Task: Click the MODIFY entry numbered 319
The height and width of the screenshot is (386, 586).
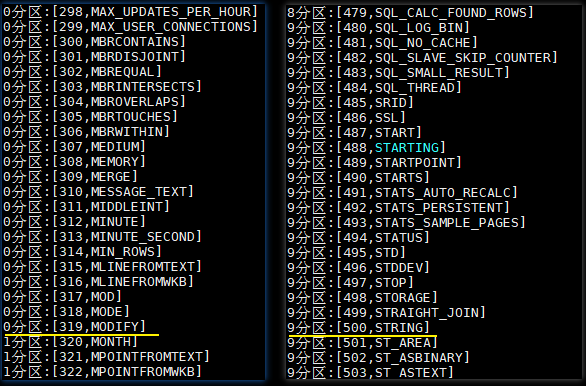Action: (x=74, y=327)
